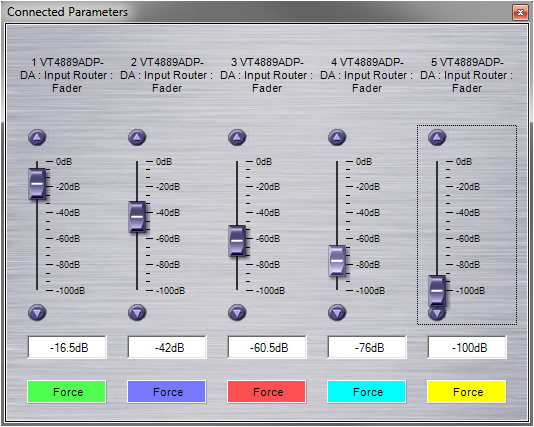This screenshot has height=427, width=534.
Task: Click the -16.5dB value field
Action: [67, 347]
